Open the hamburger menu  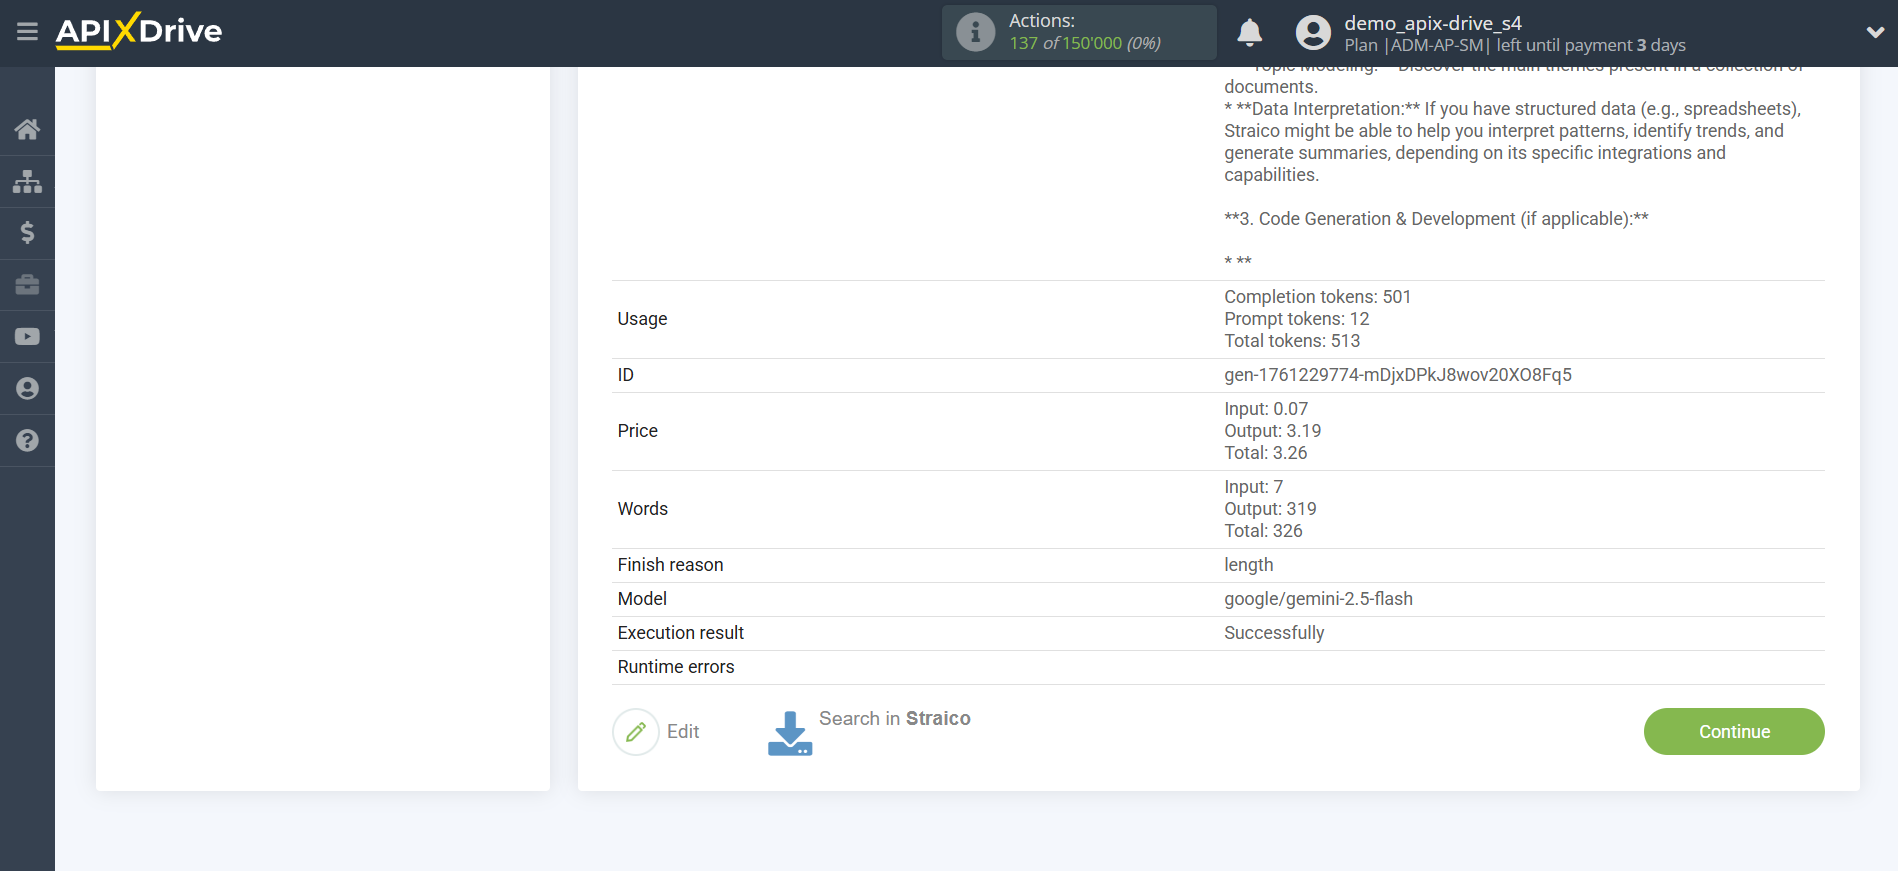point(27,32)
